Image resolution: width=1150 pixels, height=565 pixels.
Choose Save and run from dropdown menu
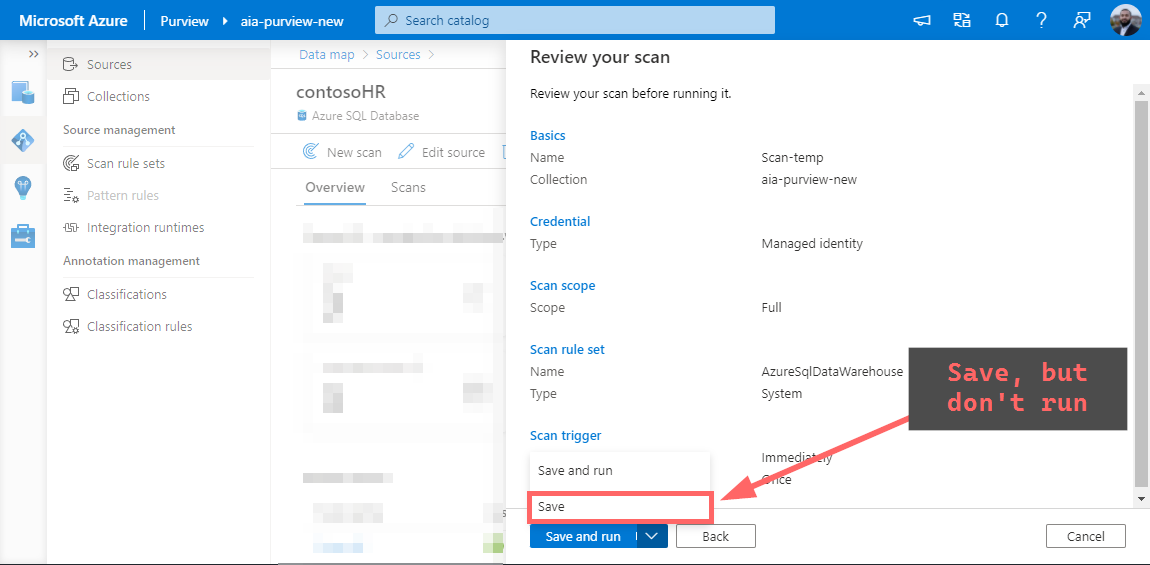click(620, 470)
